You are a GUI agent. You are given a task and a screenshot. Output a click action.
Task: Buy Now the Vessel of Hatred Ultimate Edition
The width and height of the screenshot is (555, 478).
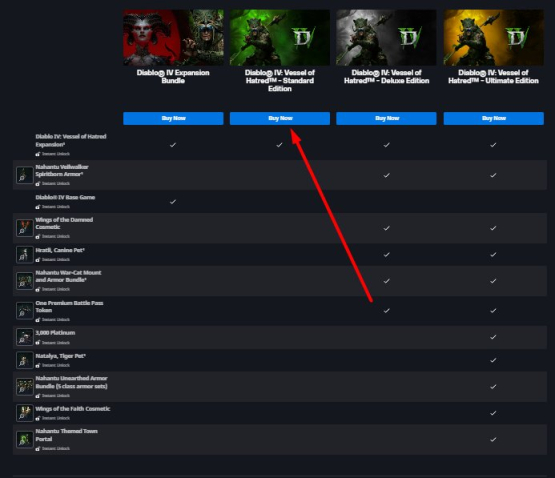(x=493, y=118)
